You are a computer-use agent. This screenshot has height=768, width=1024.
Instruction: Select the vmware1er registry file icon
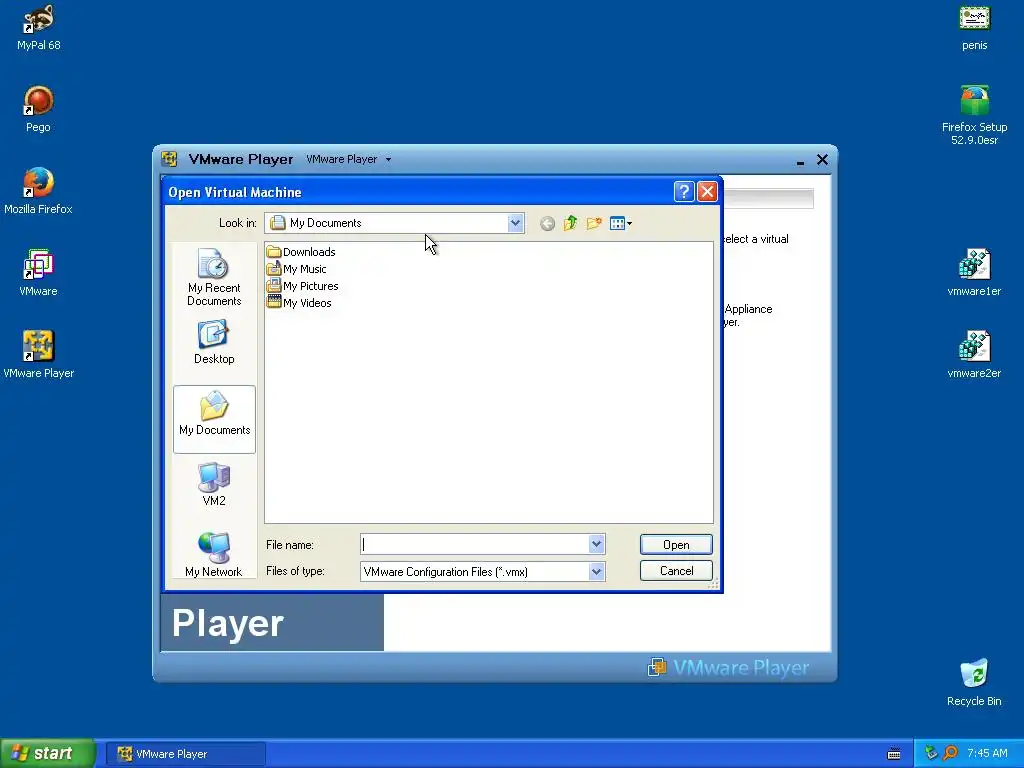click(974, 273)
